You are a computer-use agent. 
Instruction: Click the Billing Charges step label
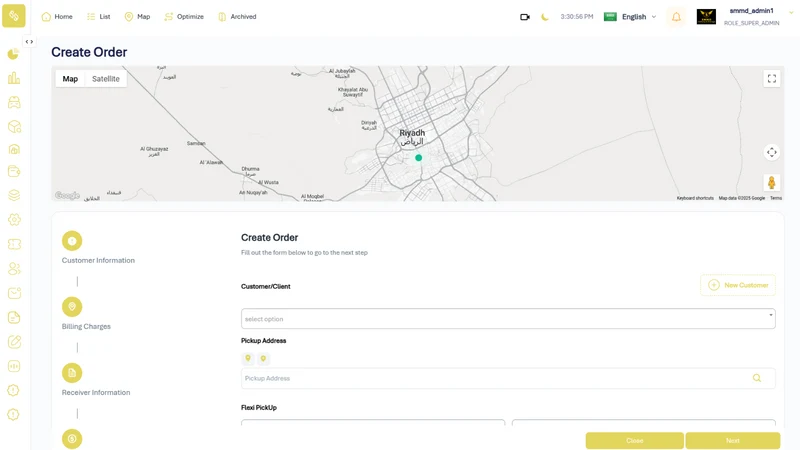click(x=86, y=327)
